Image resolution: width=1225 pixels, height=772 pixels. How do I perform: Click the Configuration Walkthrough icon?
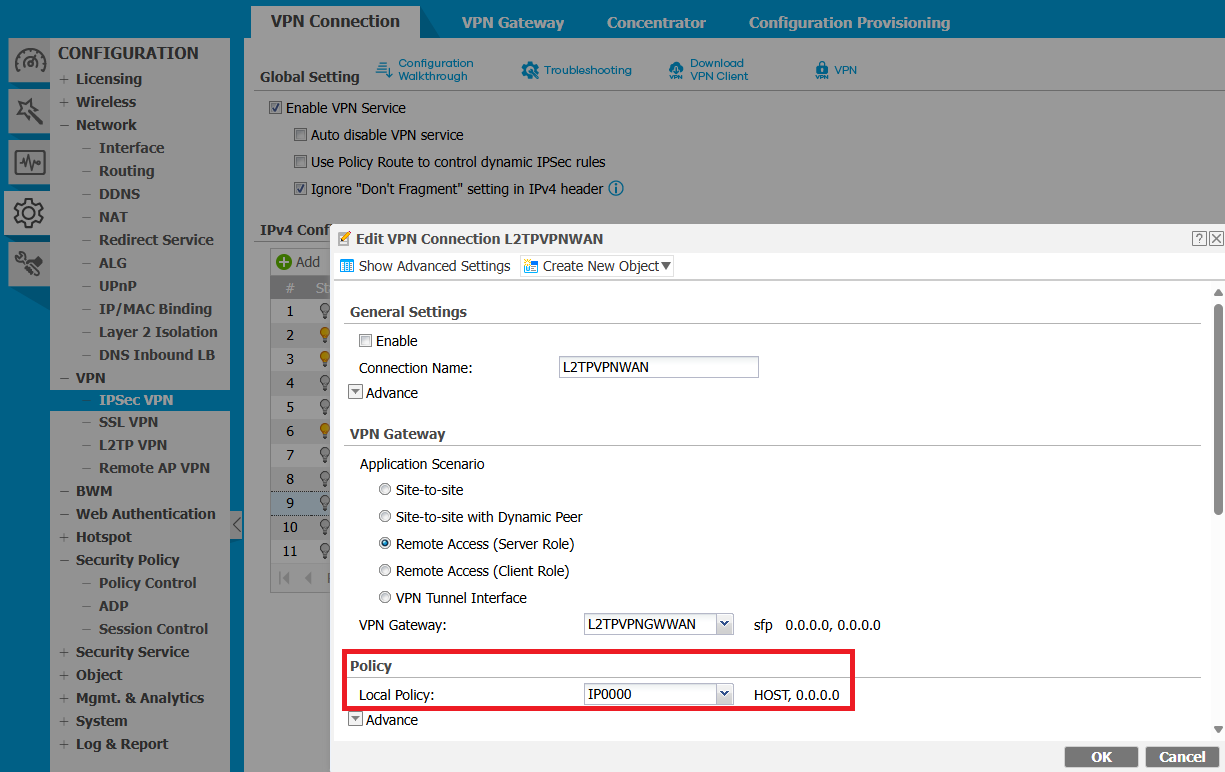tap(384, 69)
